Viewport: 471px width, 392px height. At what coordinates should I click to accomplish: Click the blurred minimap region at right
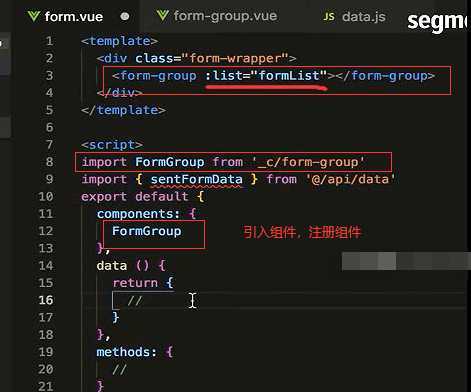(x=406, y=261)
